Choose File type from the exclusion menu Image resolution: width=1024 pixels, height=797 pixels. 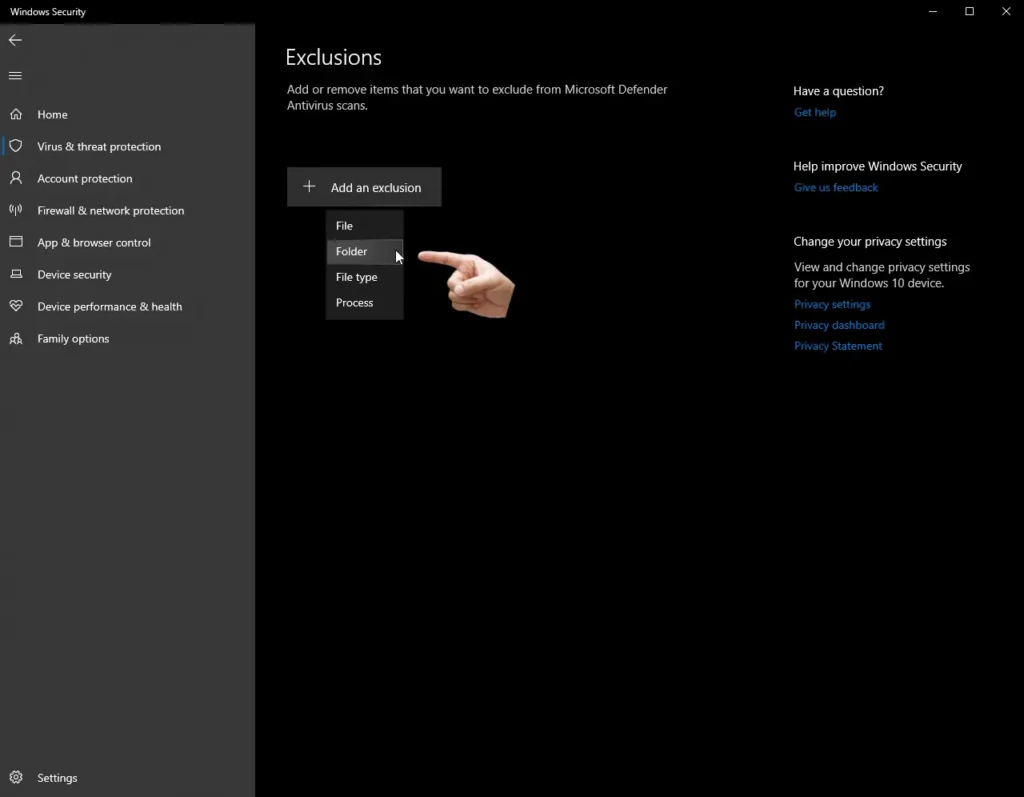click(364, 277)
